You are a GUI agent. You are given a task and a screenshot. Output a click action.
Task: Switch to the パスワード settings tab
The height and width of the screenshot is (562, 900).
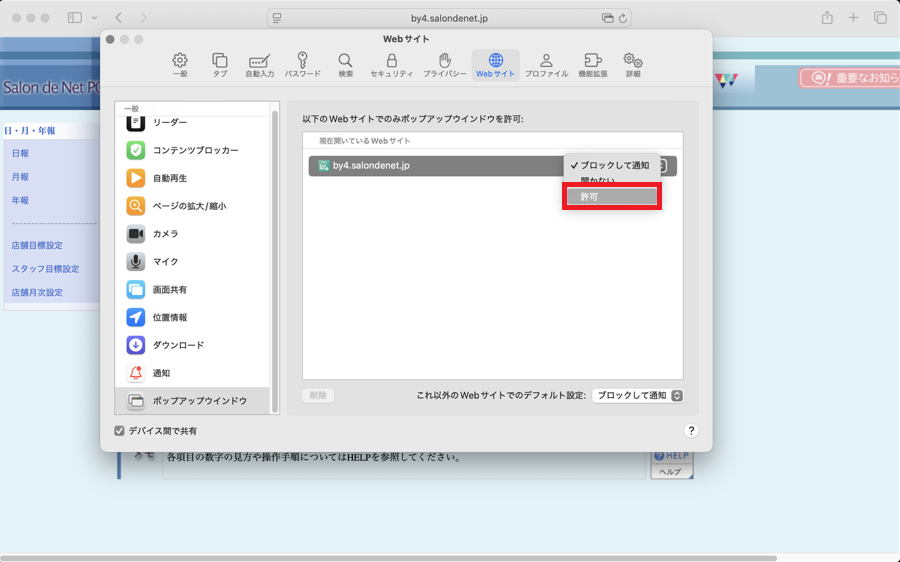pos(302,65)
